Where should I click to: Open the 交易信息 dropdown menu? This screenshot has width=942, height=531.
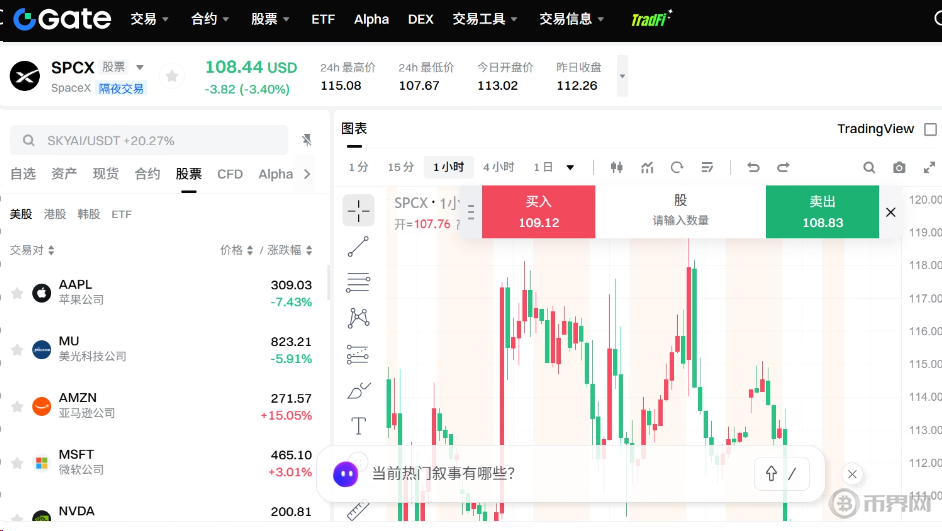pyautogui.click(x=571, y=19)
